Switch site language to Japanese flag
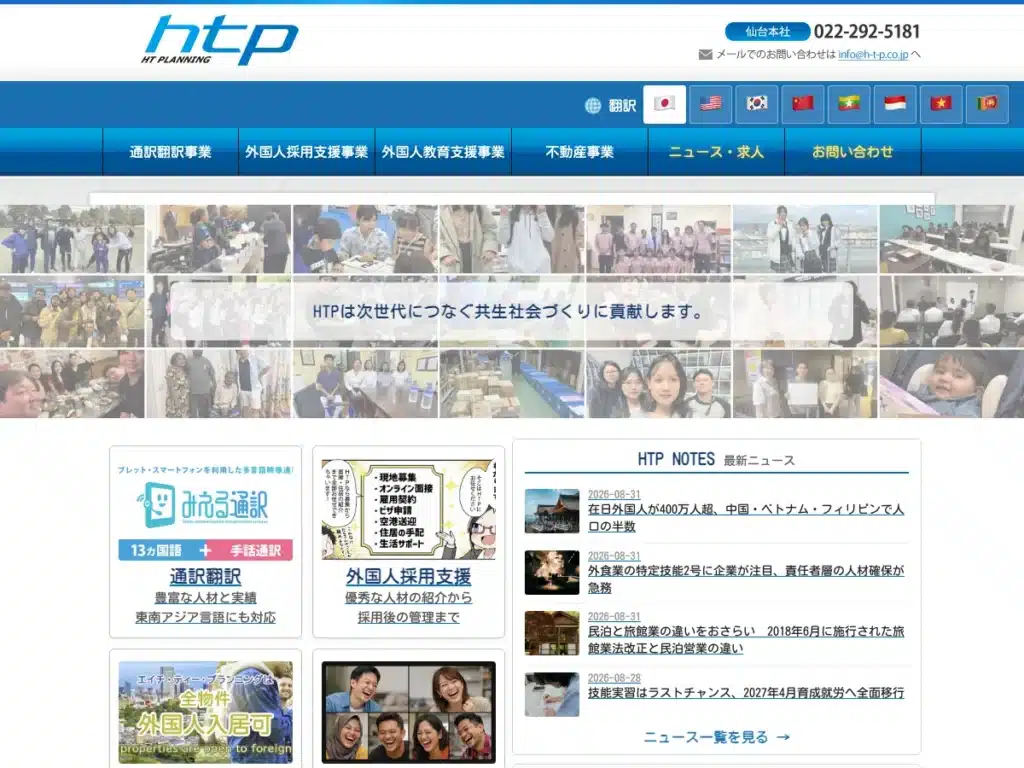 (x=664, y=104)
